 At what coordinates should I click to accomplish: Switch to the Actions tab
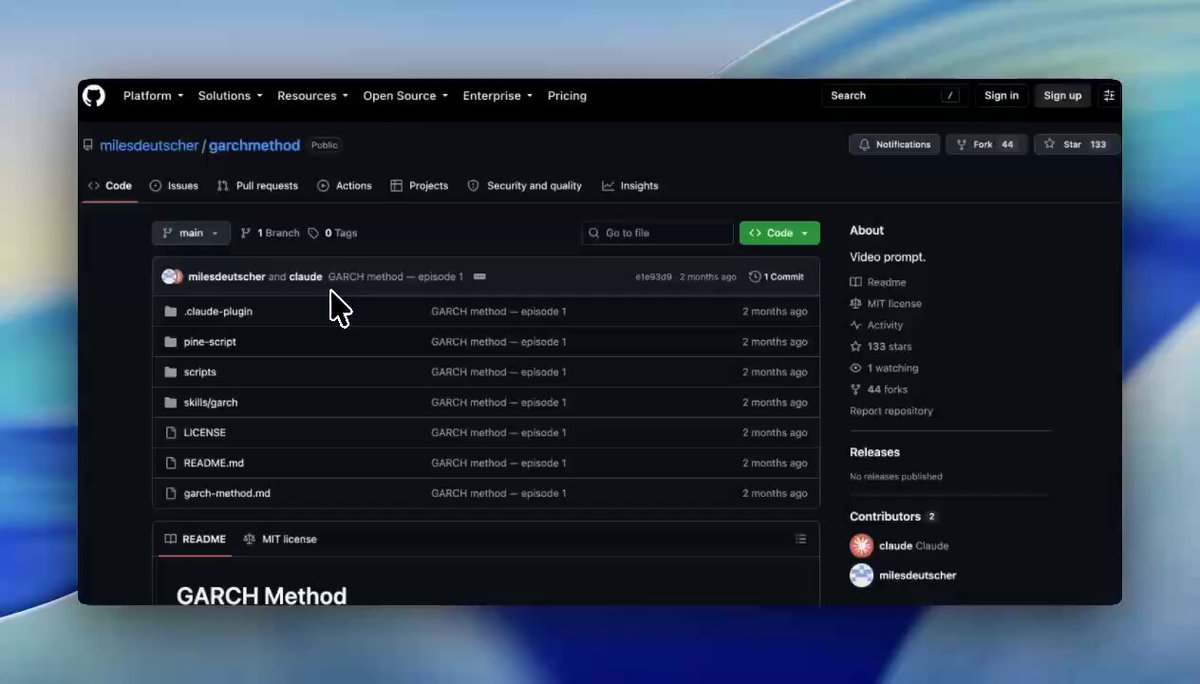click(x=345, y=186)
